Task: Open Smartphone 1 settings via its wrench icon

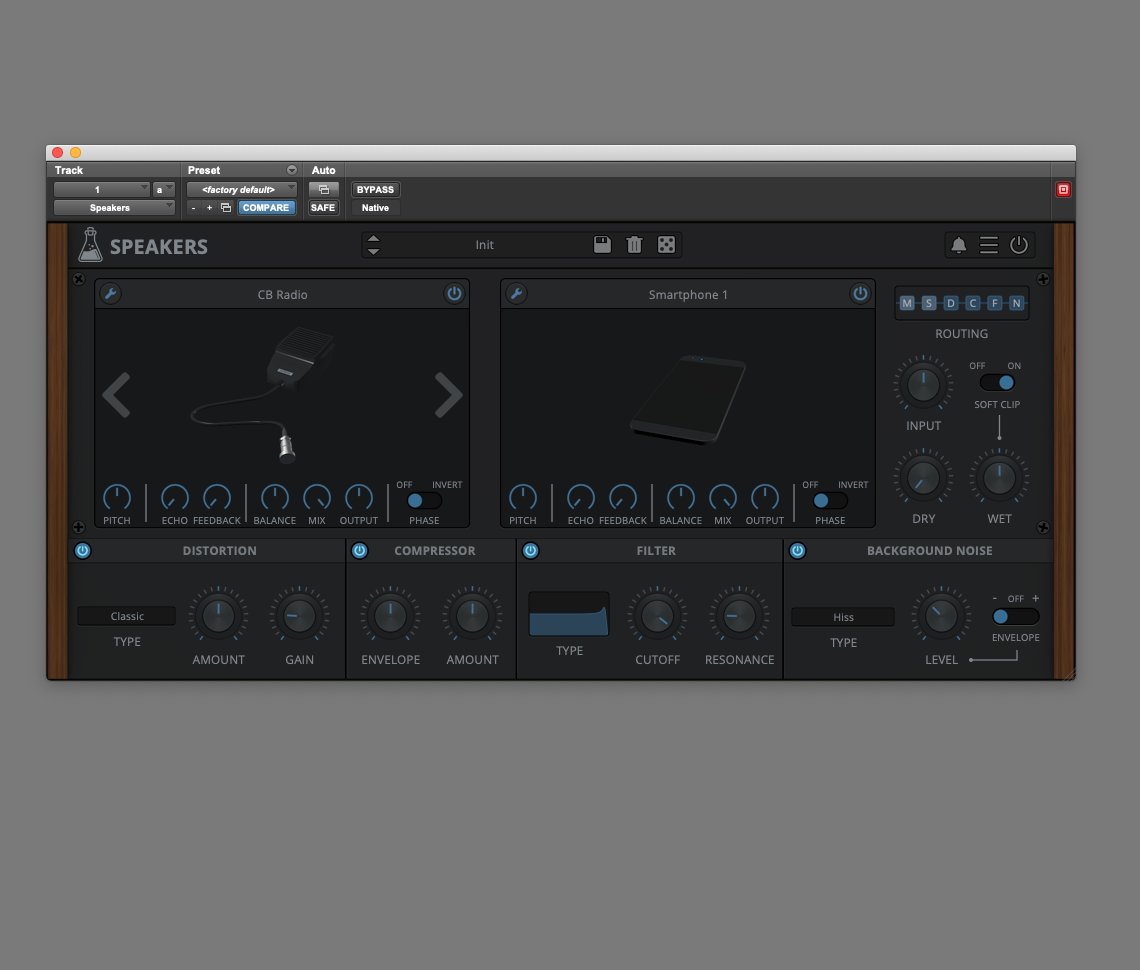Action: tap(516, 293)
